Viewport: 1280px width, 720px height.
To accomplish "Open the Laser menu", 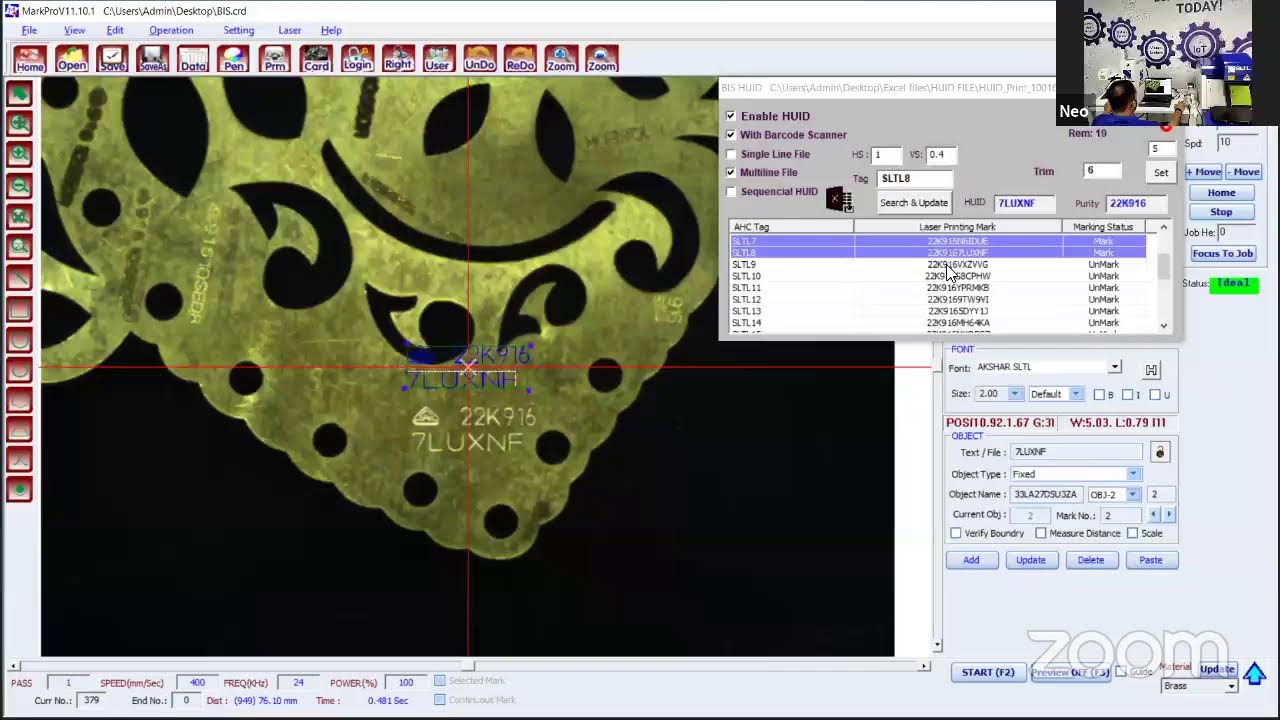I will (289, 30).
